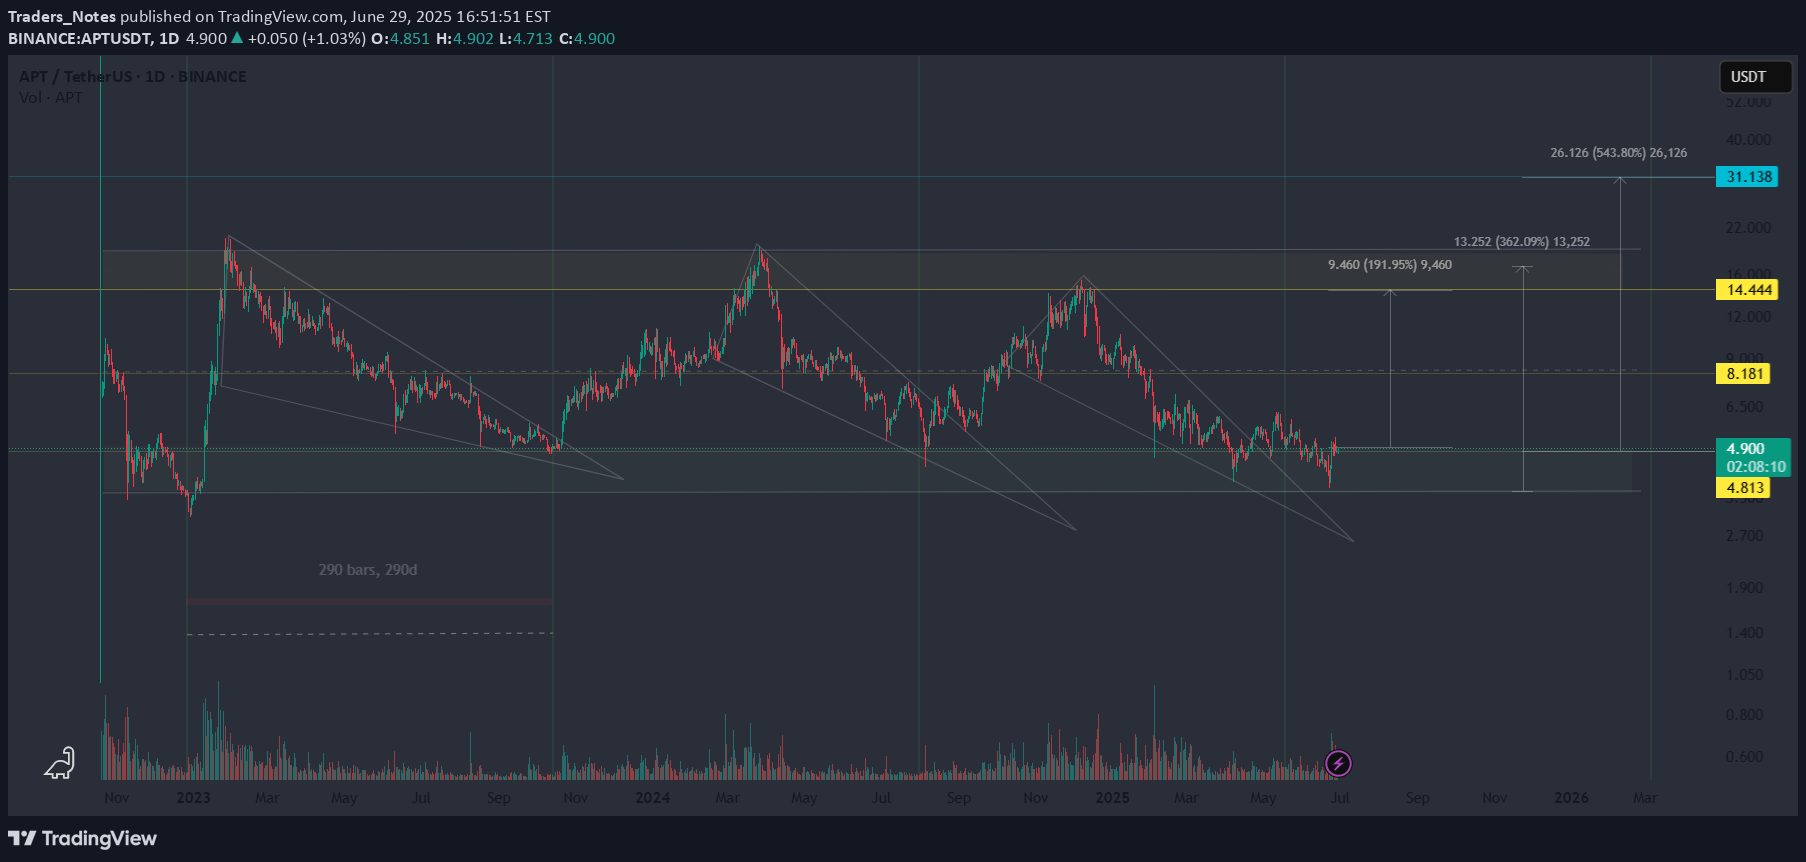Click the close value C:4.900
The width and height of the screenshot is (1806, 862).
pyautogui.click(x=587, y=39)
